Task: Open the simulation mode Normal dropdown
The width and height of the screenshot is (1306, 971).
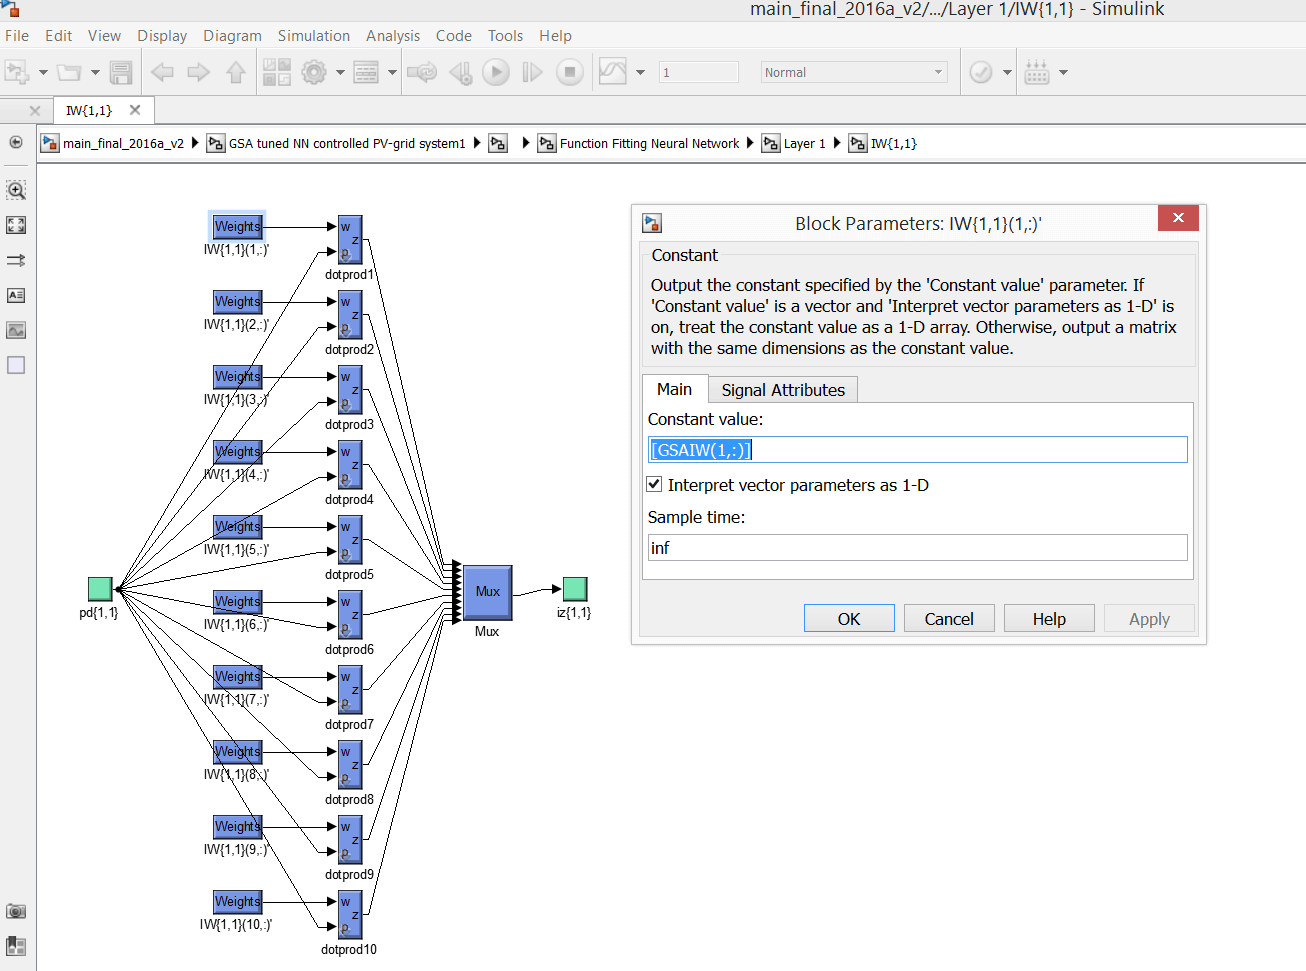Action: pos(853,72)
